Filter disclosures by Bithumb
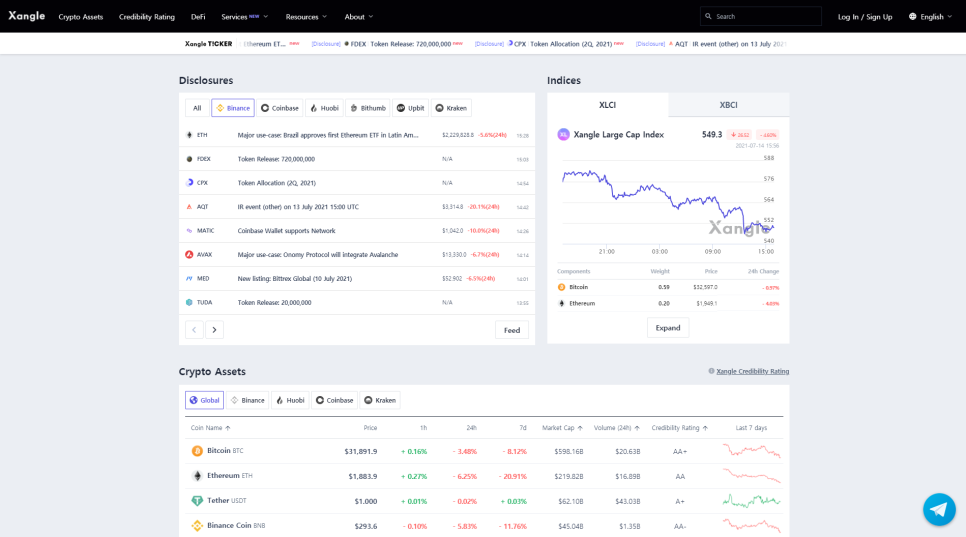966x537 pixels. pos(368,108)
